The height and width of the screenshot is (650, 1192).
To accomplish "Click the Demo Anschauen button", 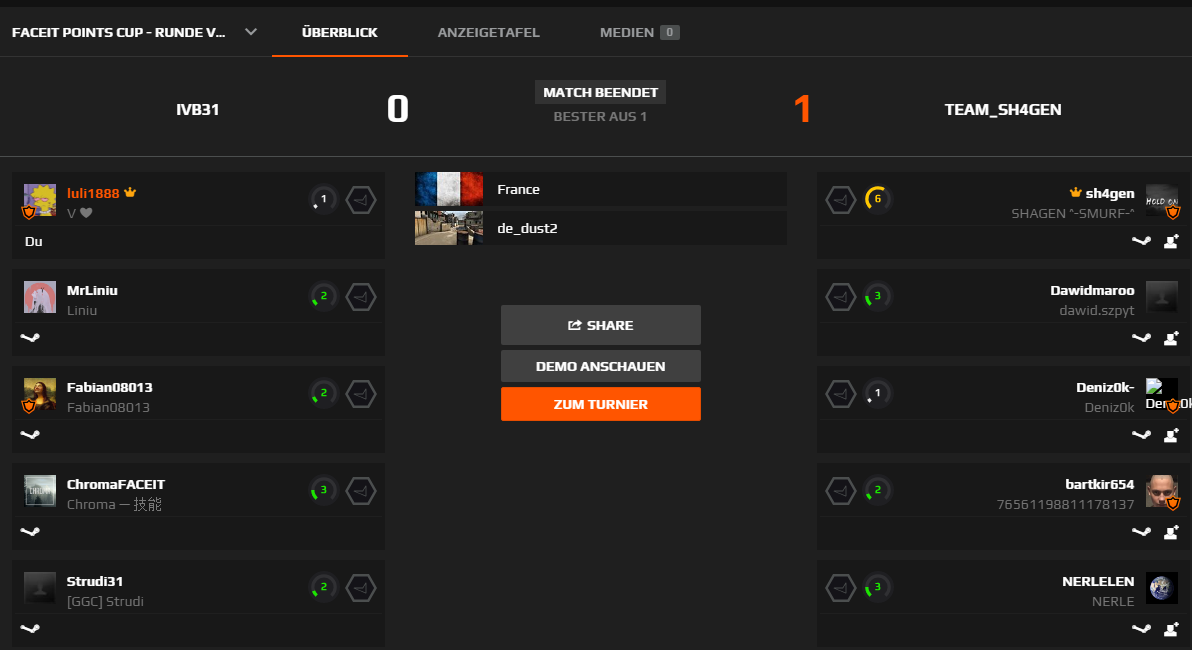I will pos(601,366).
